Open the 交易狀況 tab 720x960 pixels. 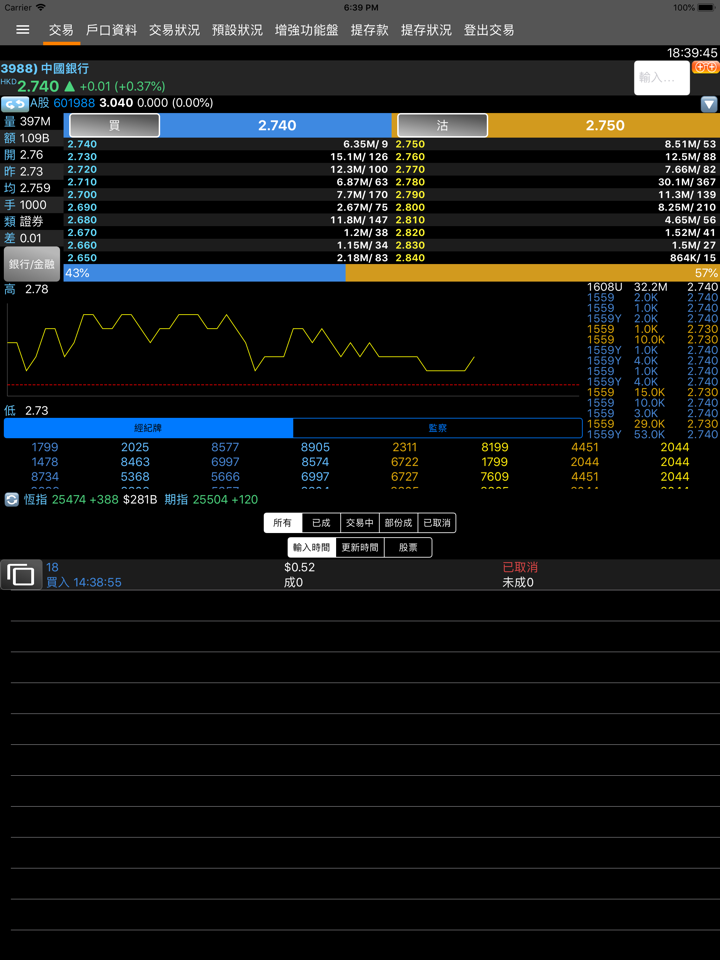pos(174,30)
